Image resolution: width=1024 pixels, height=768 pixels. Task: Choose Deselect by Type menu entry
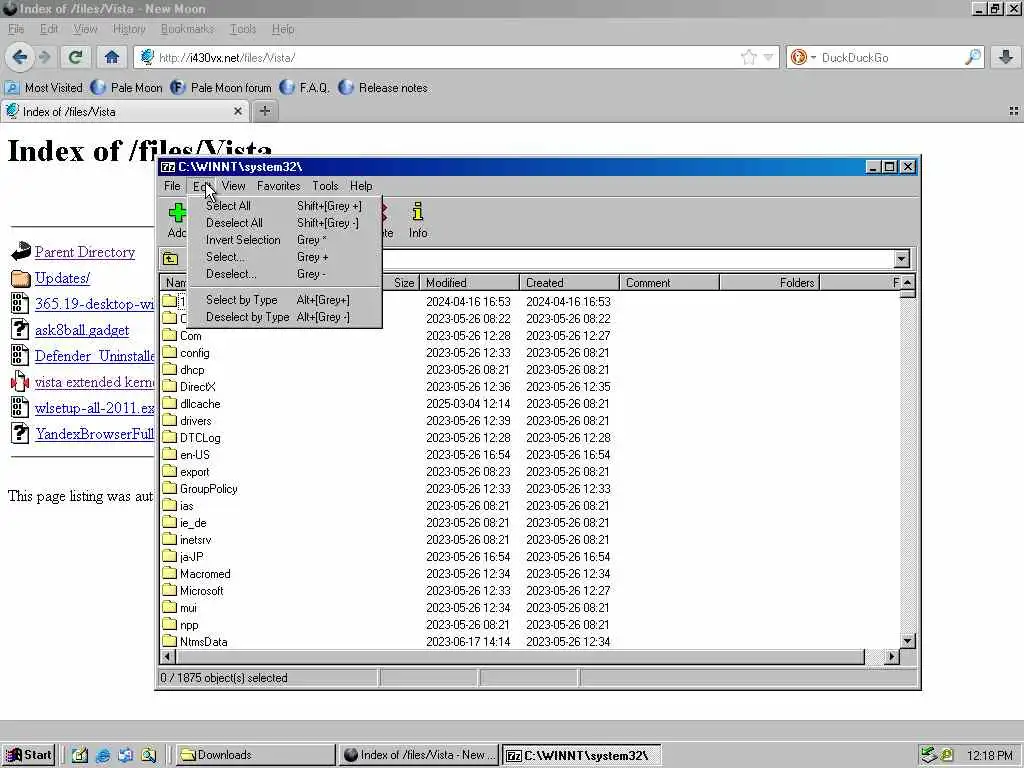284,317
